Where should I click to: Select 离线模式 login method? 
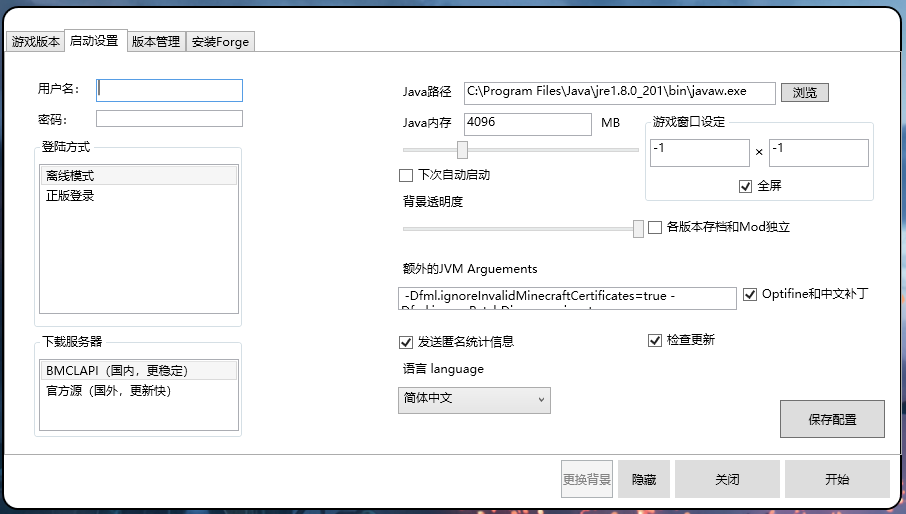tap(70, 176)
